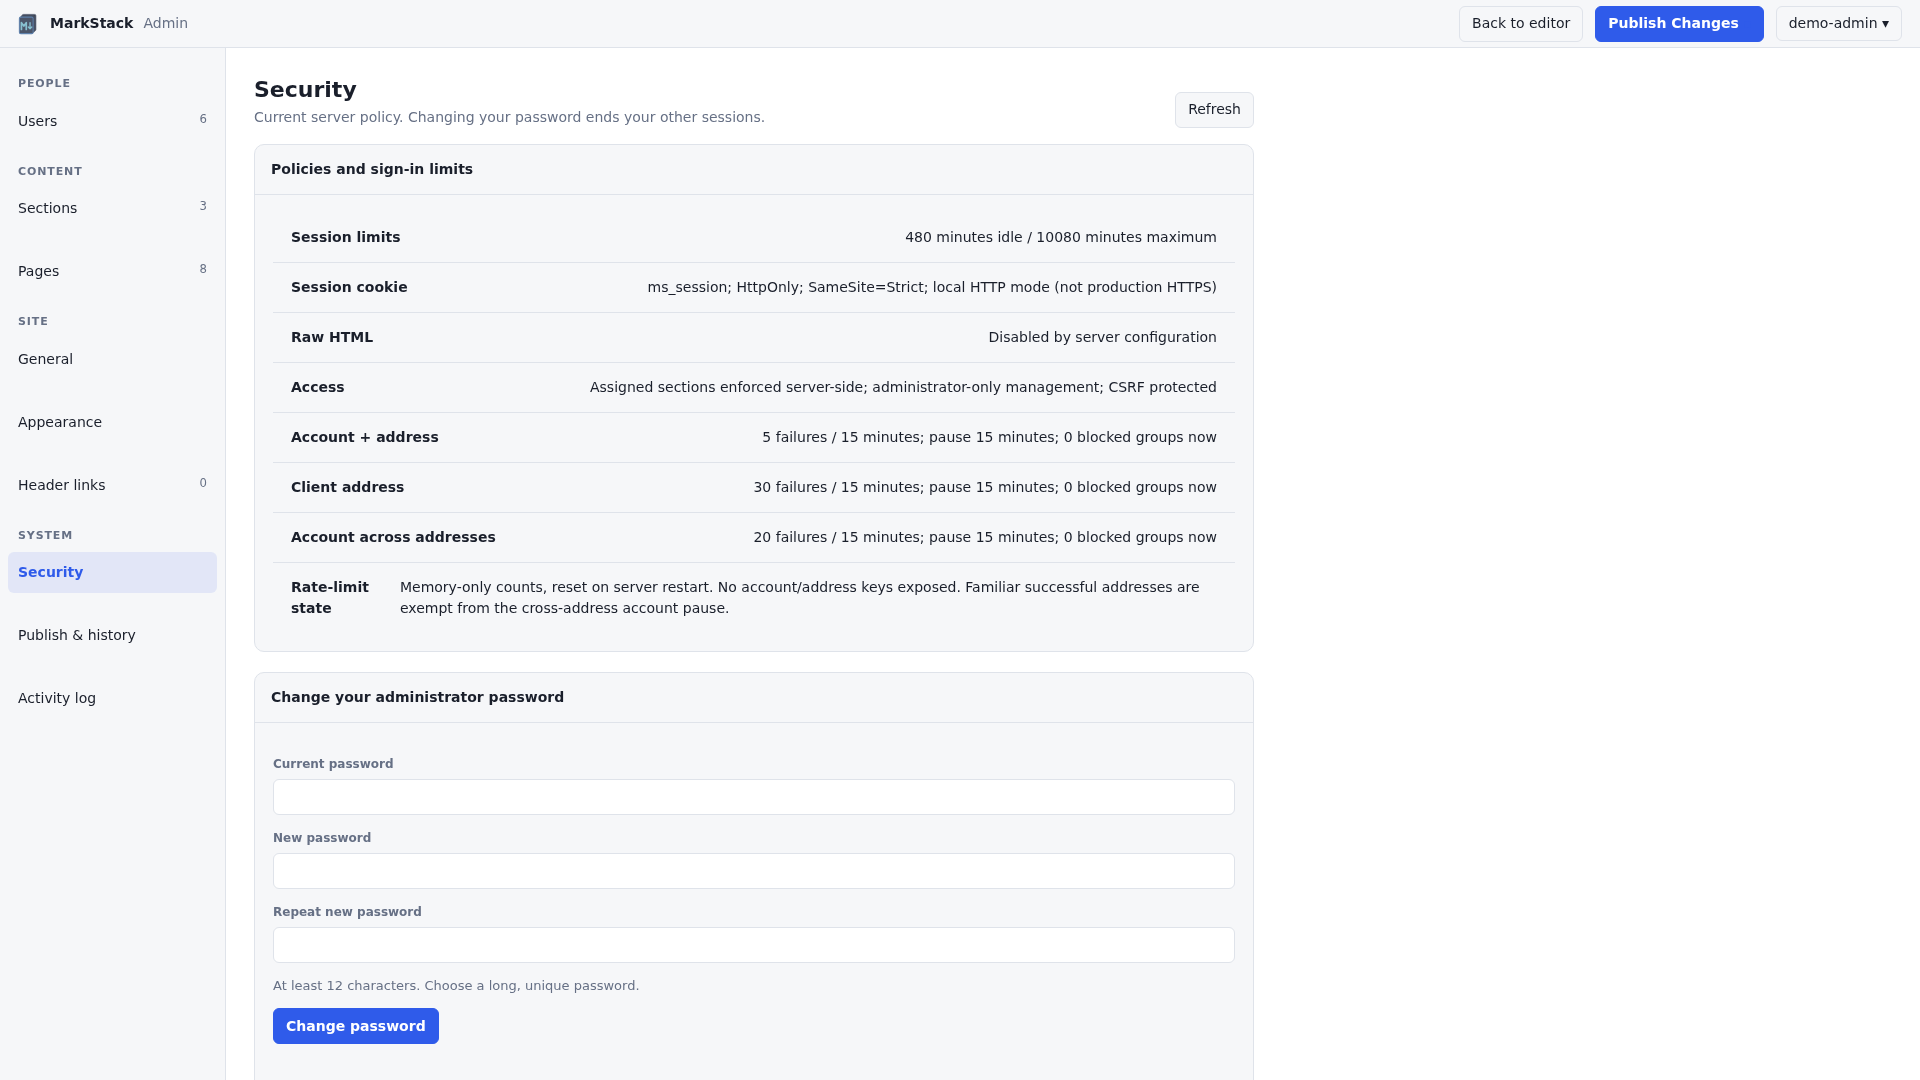Focus the New password field
The image size is (1920, 1080).
[x=754, y=871]
